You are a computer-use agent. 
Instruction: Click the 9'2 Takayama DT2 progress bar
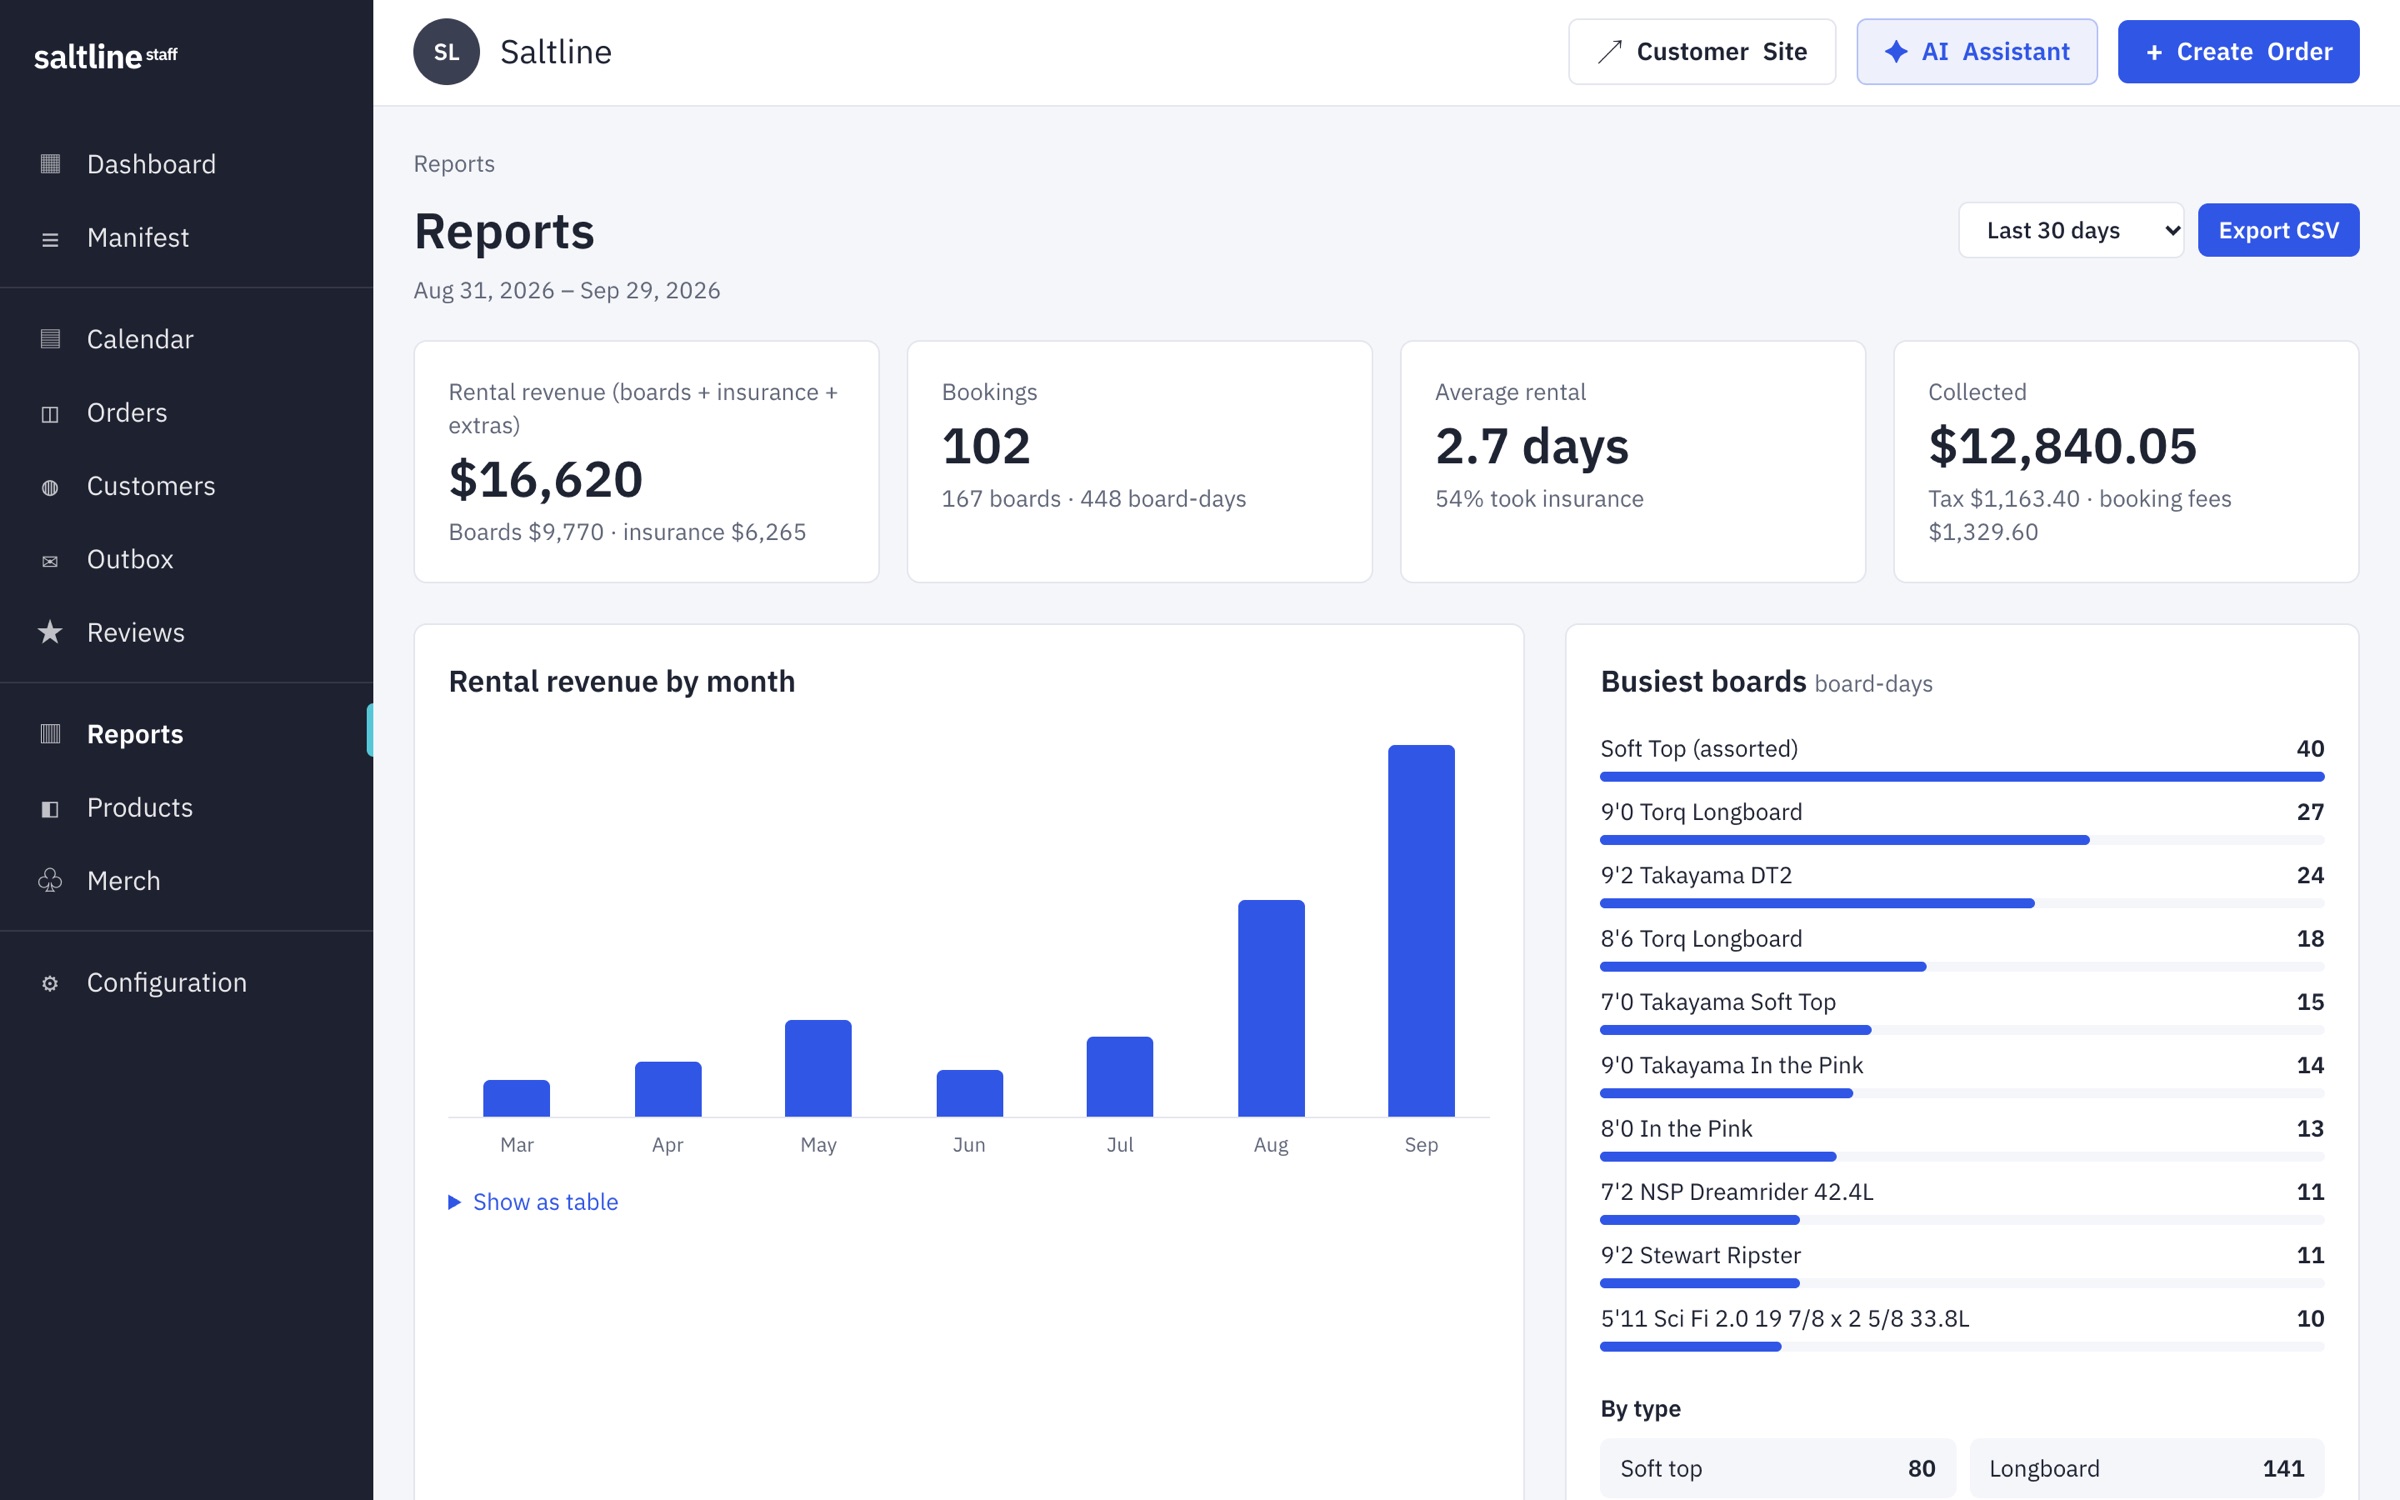point(1962,904)
